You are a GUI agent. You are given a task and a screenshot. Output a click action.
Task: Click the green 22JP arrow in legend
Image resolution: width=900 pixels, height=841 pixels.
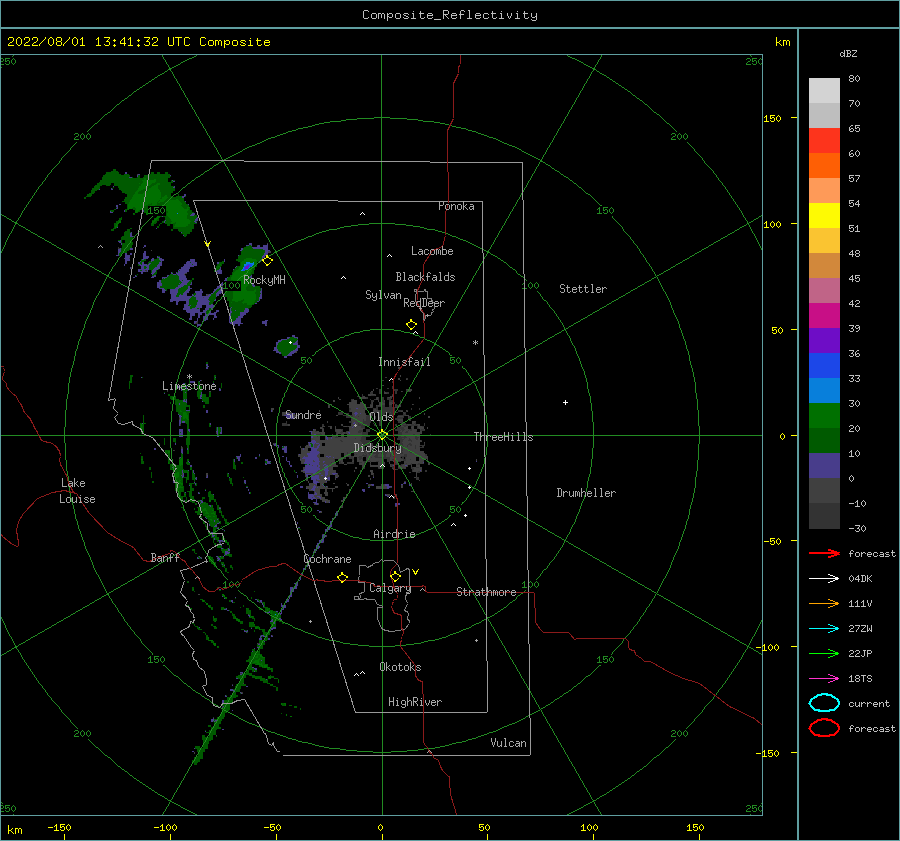coord(824,653)
